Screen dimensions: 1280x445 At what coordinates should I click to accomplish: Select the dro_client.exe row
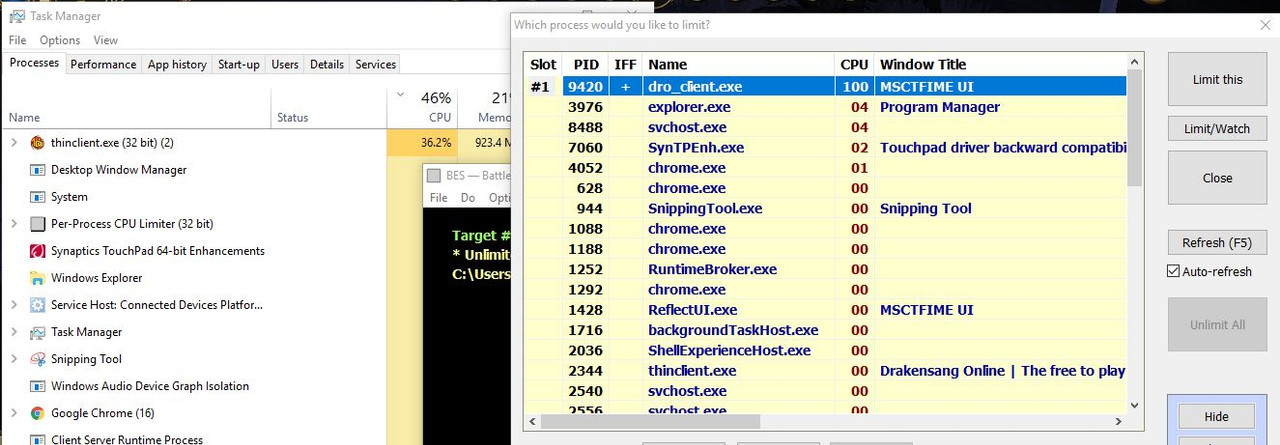click(826, 87)
